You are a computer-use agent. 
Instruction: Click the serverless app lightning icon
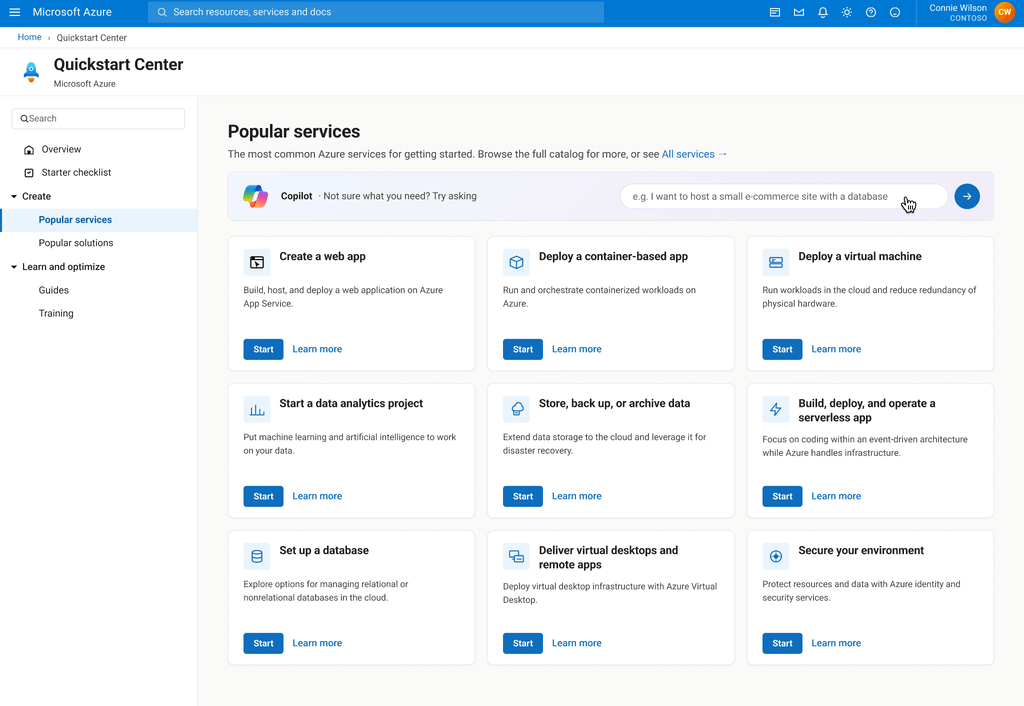pos(775,409)
